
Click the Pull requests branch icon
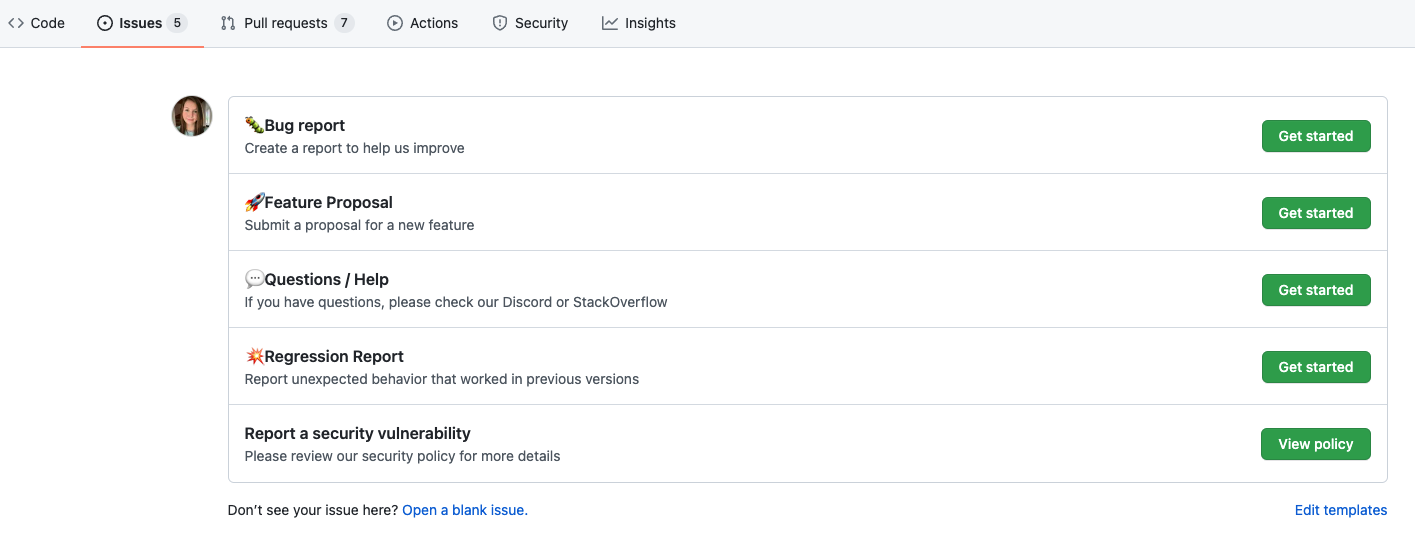(x=228, y=23)
